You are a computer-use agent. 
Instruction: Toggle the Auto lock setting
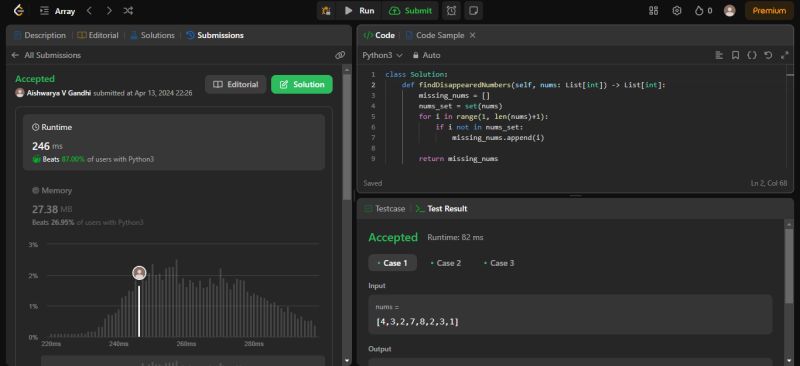pyautogui.click(x=427, y=55)
